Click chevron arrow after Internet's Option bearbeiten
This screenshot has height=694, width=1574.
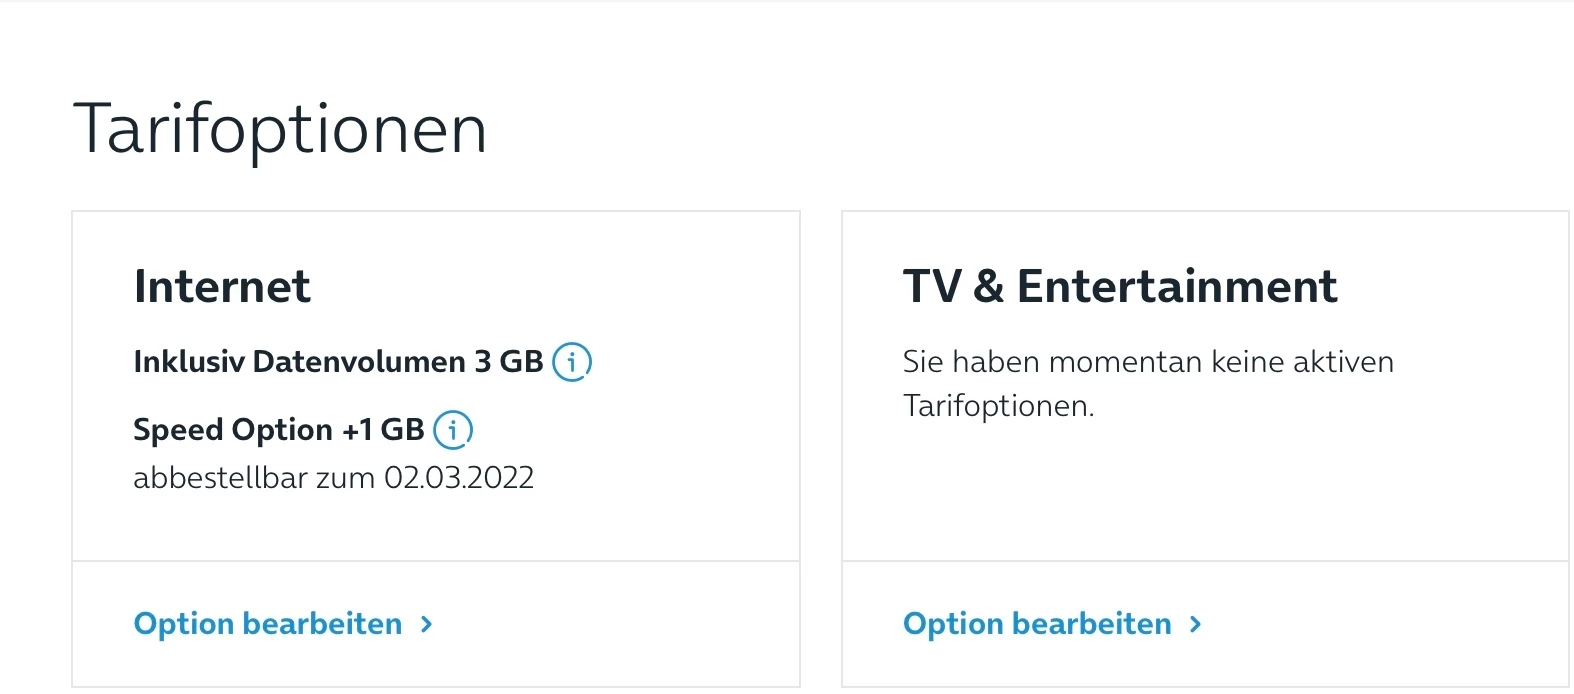[427, 624]
